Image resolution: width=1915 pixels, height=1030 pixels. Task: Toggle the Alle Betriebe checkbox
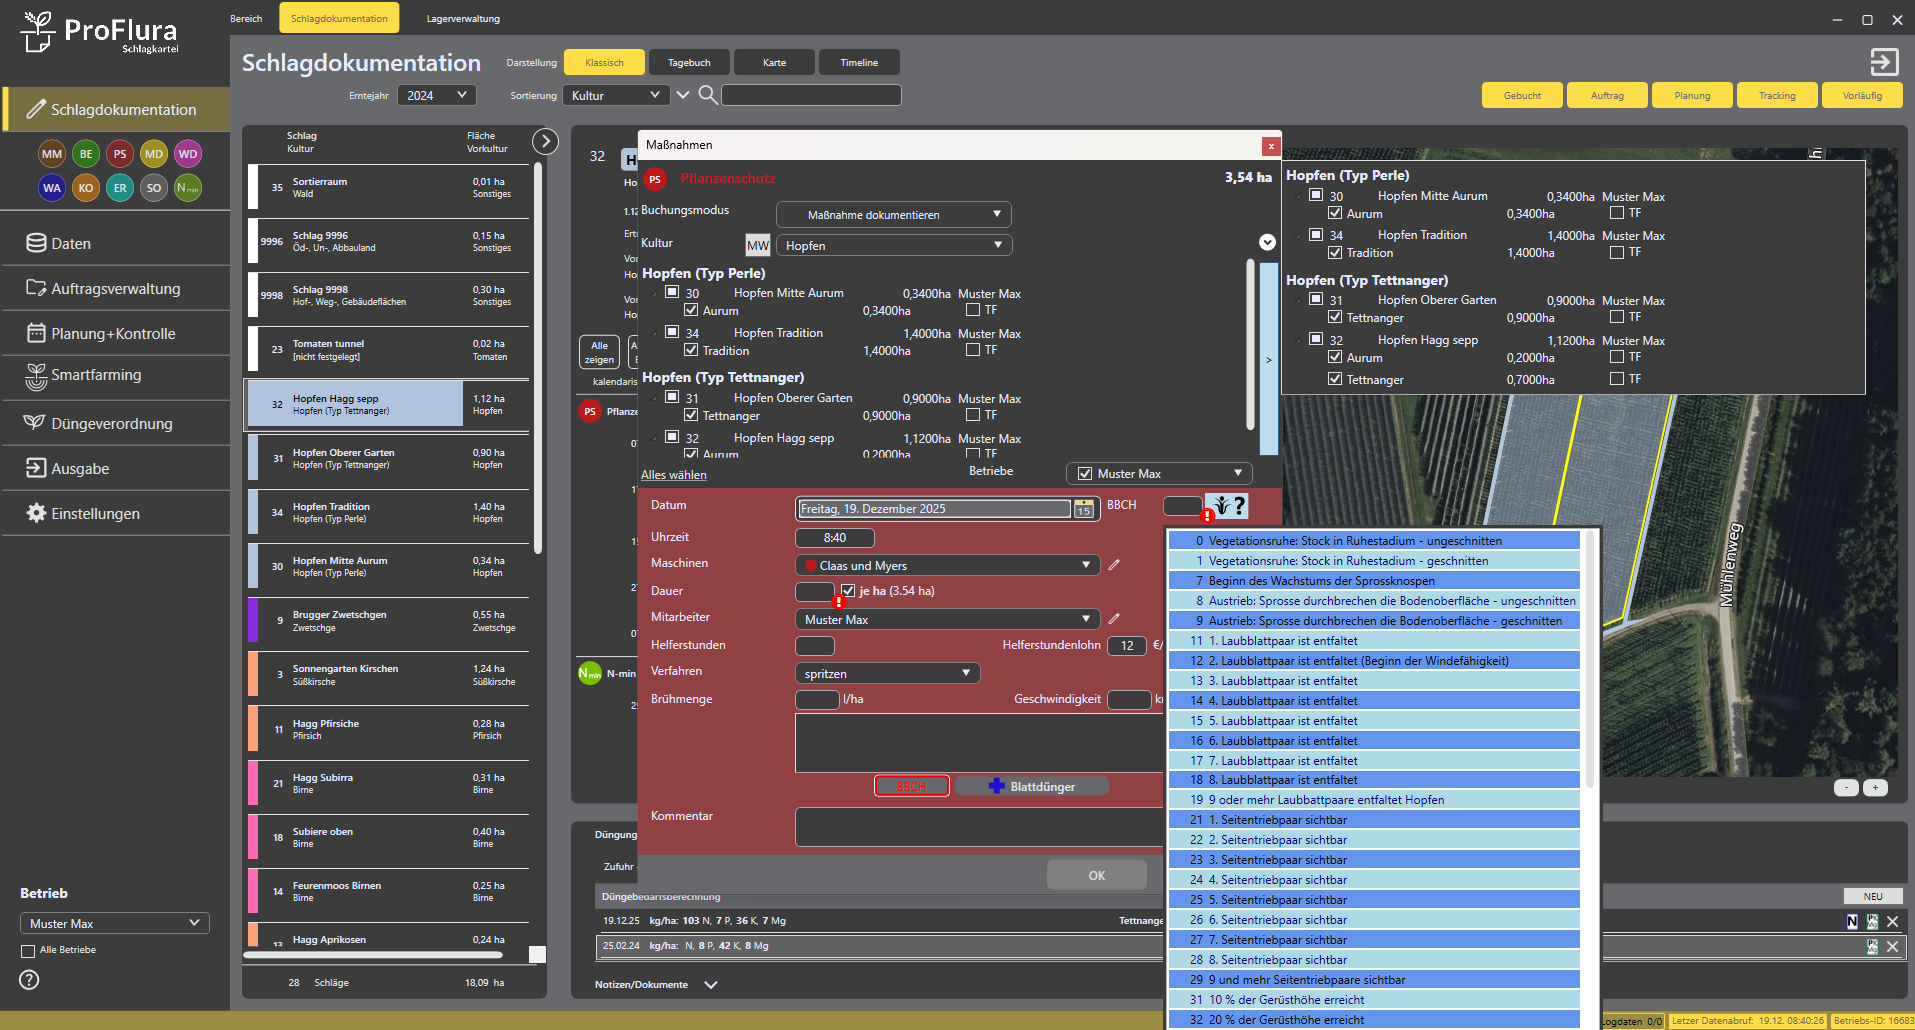pyautogui.click(x=28, y=950)
